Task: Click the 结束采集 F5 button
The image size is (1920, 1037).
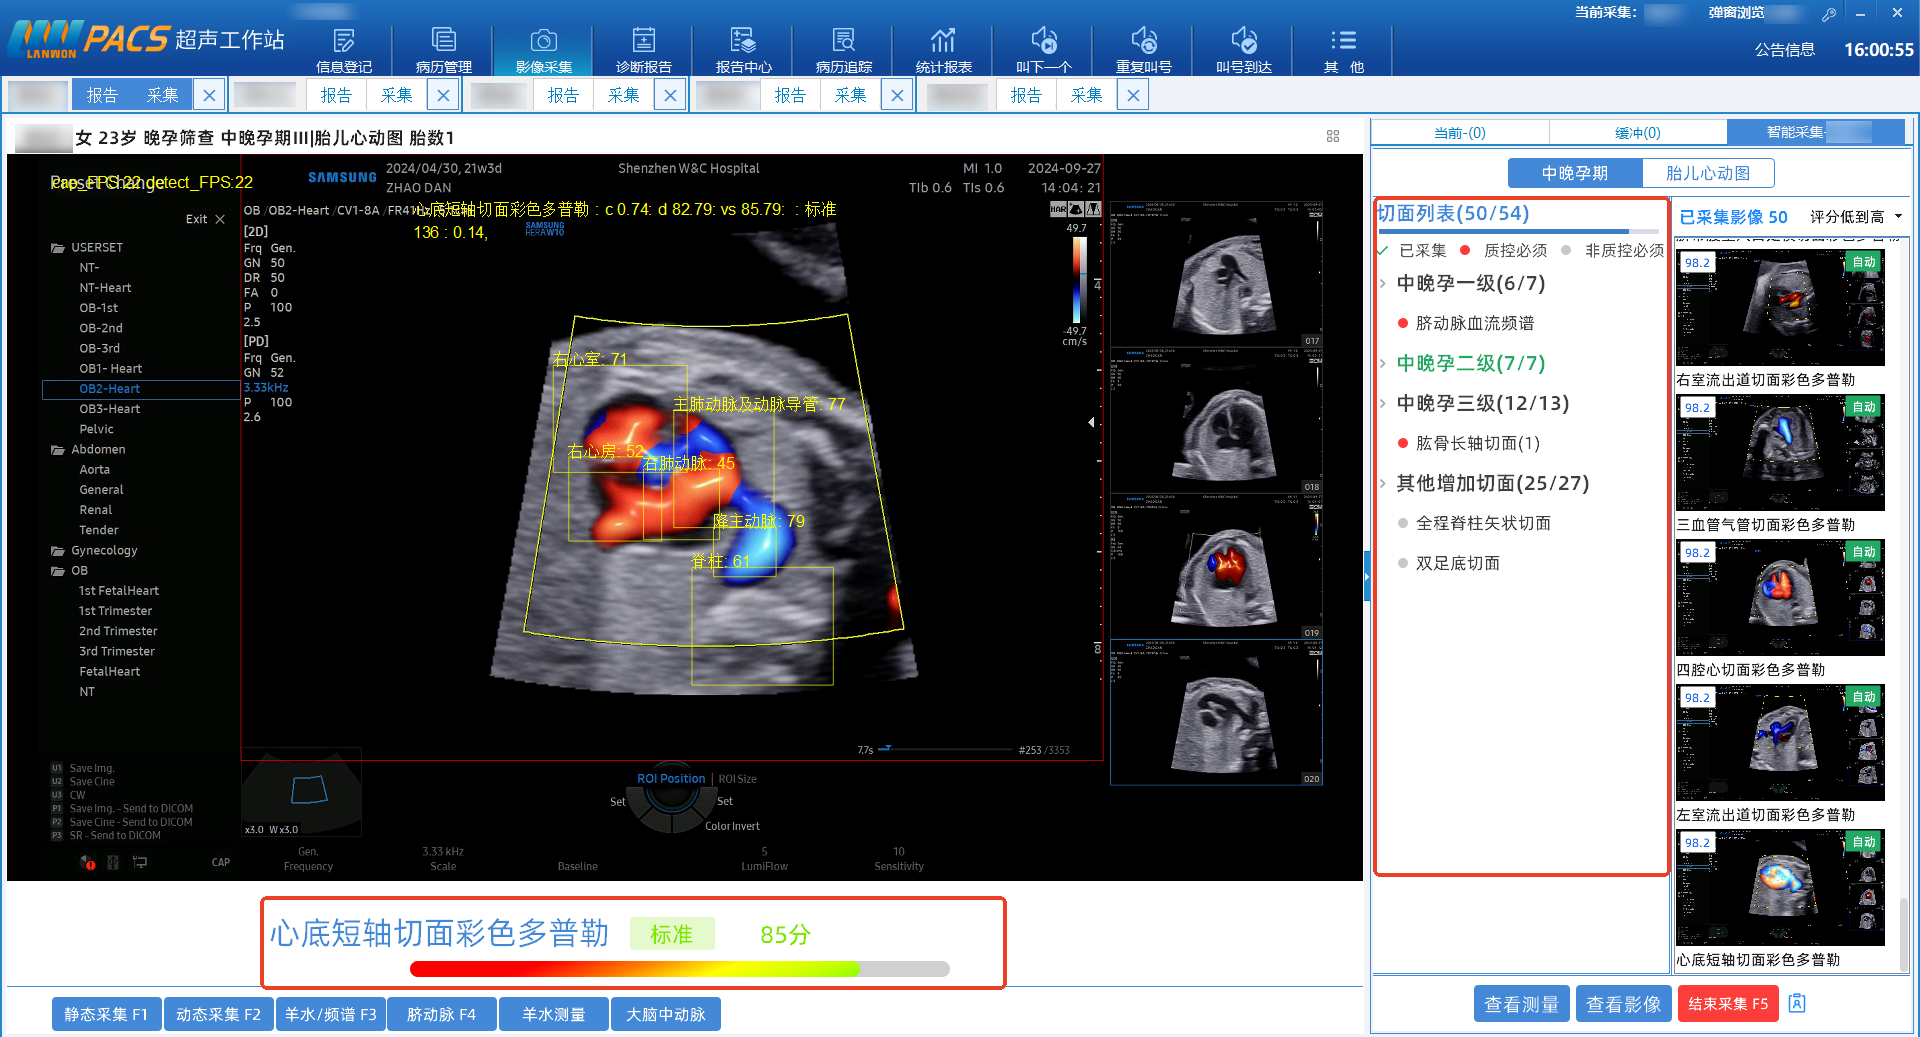Action: pos(1727,1004)
